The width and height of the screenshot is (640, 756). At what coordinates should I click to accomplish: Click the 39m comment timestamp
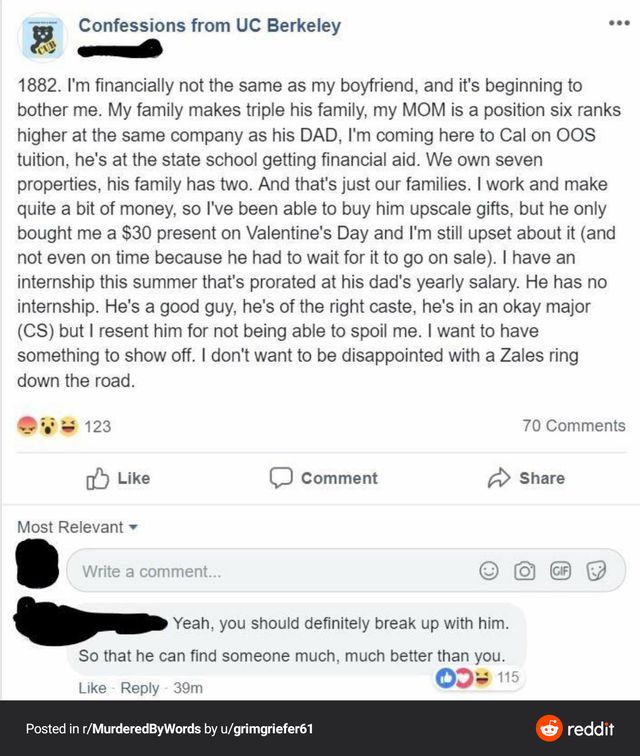[189, 688]
